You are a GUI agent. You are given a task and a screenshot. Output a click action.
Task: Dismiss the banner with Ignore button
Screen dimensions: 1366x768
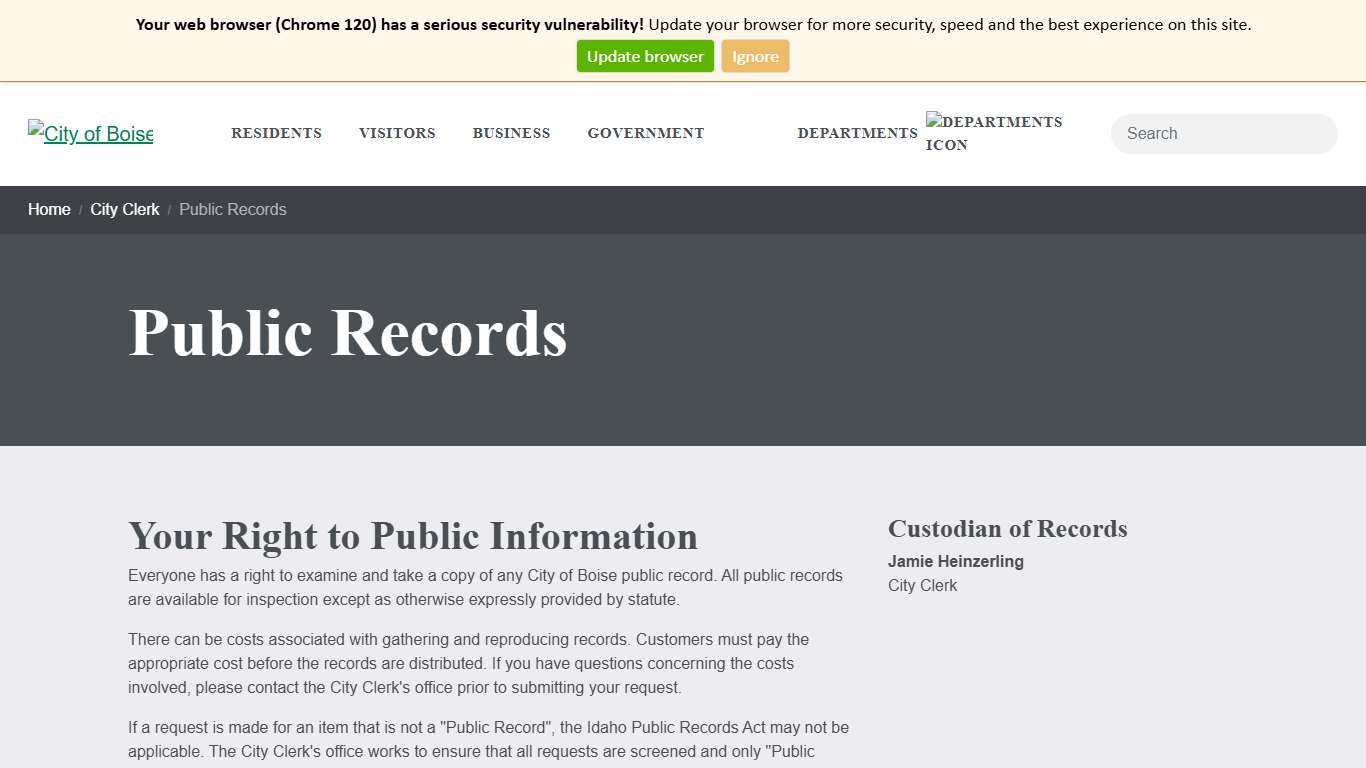755,56
